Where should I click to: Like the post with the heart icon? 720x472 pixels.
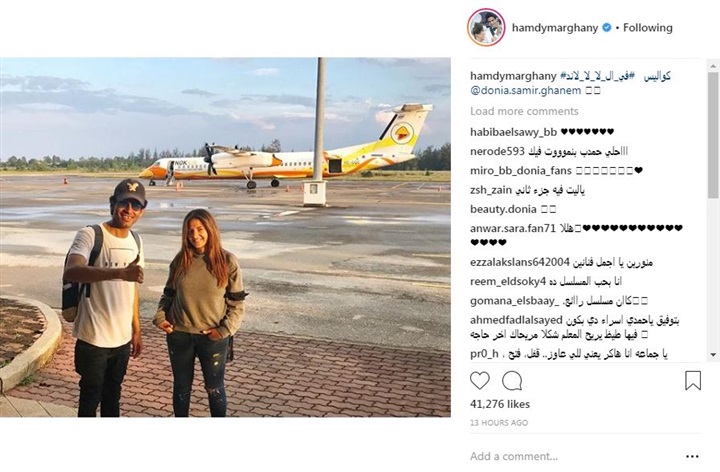coord(479,381)
